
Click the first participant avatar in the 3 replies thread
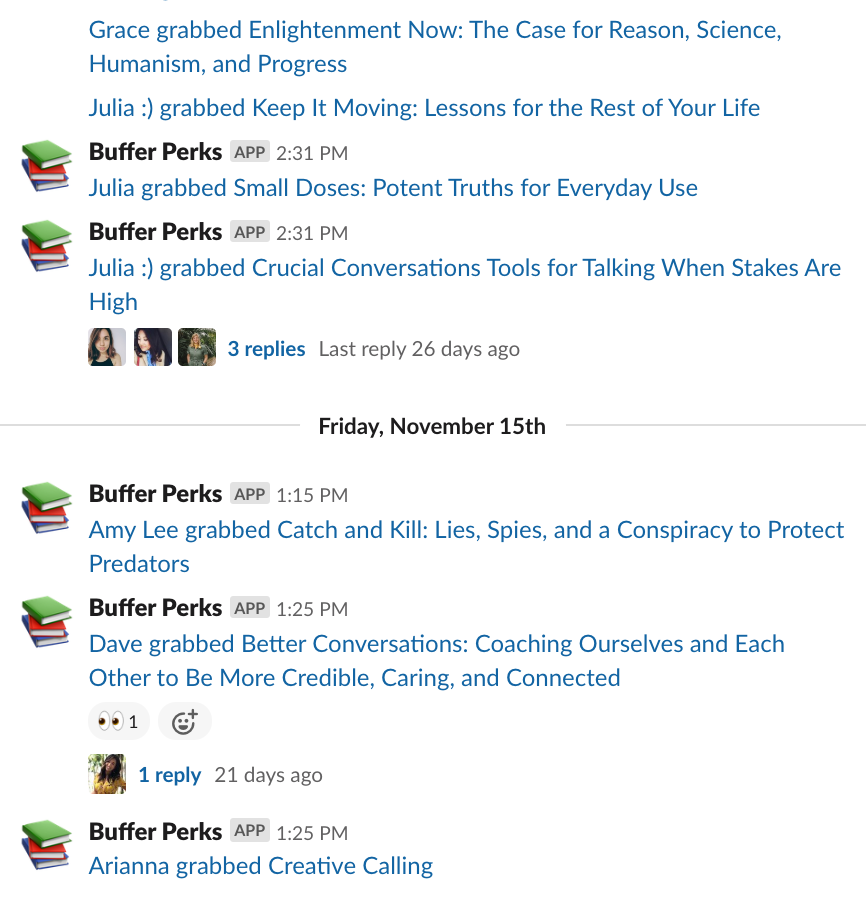coord(107,347)
